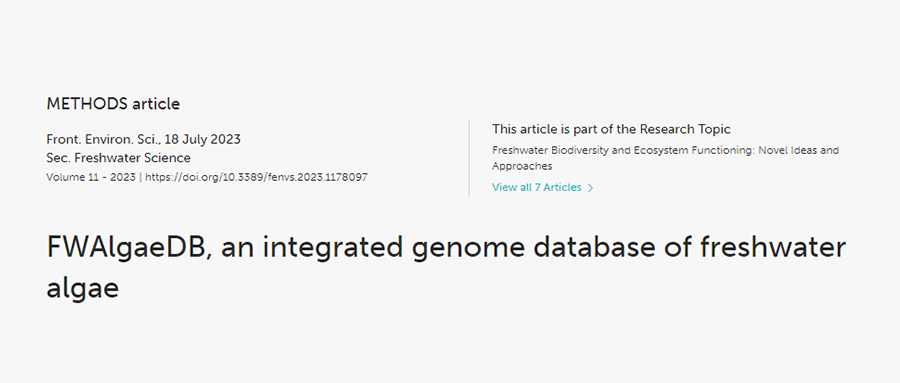The width and height of the screenshot is (900, 383).
Task: Click the word article after METHODS
Action: (156, 104)
